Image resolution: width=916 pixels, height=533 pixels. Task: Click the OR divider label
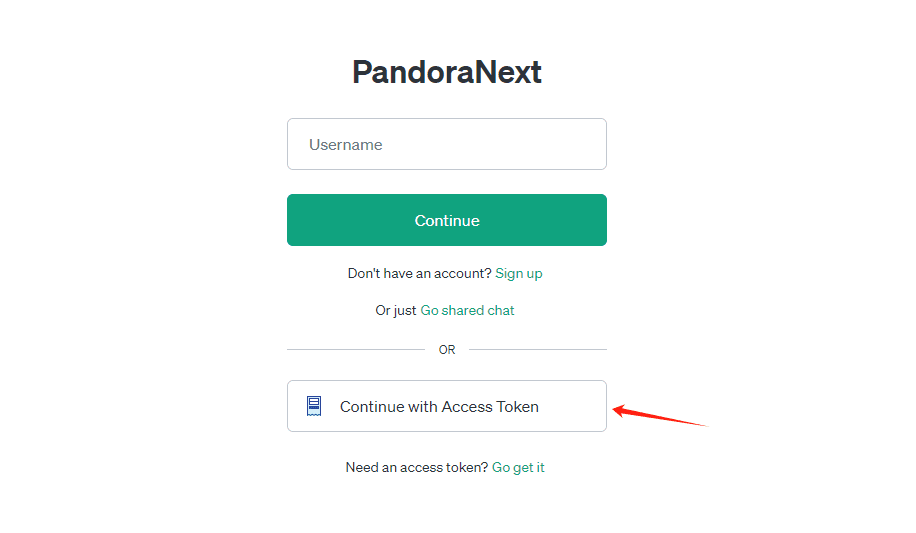[447, 349]
